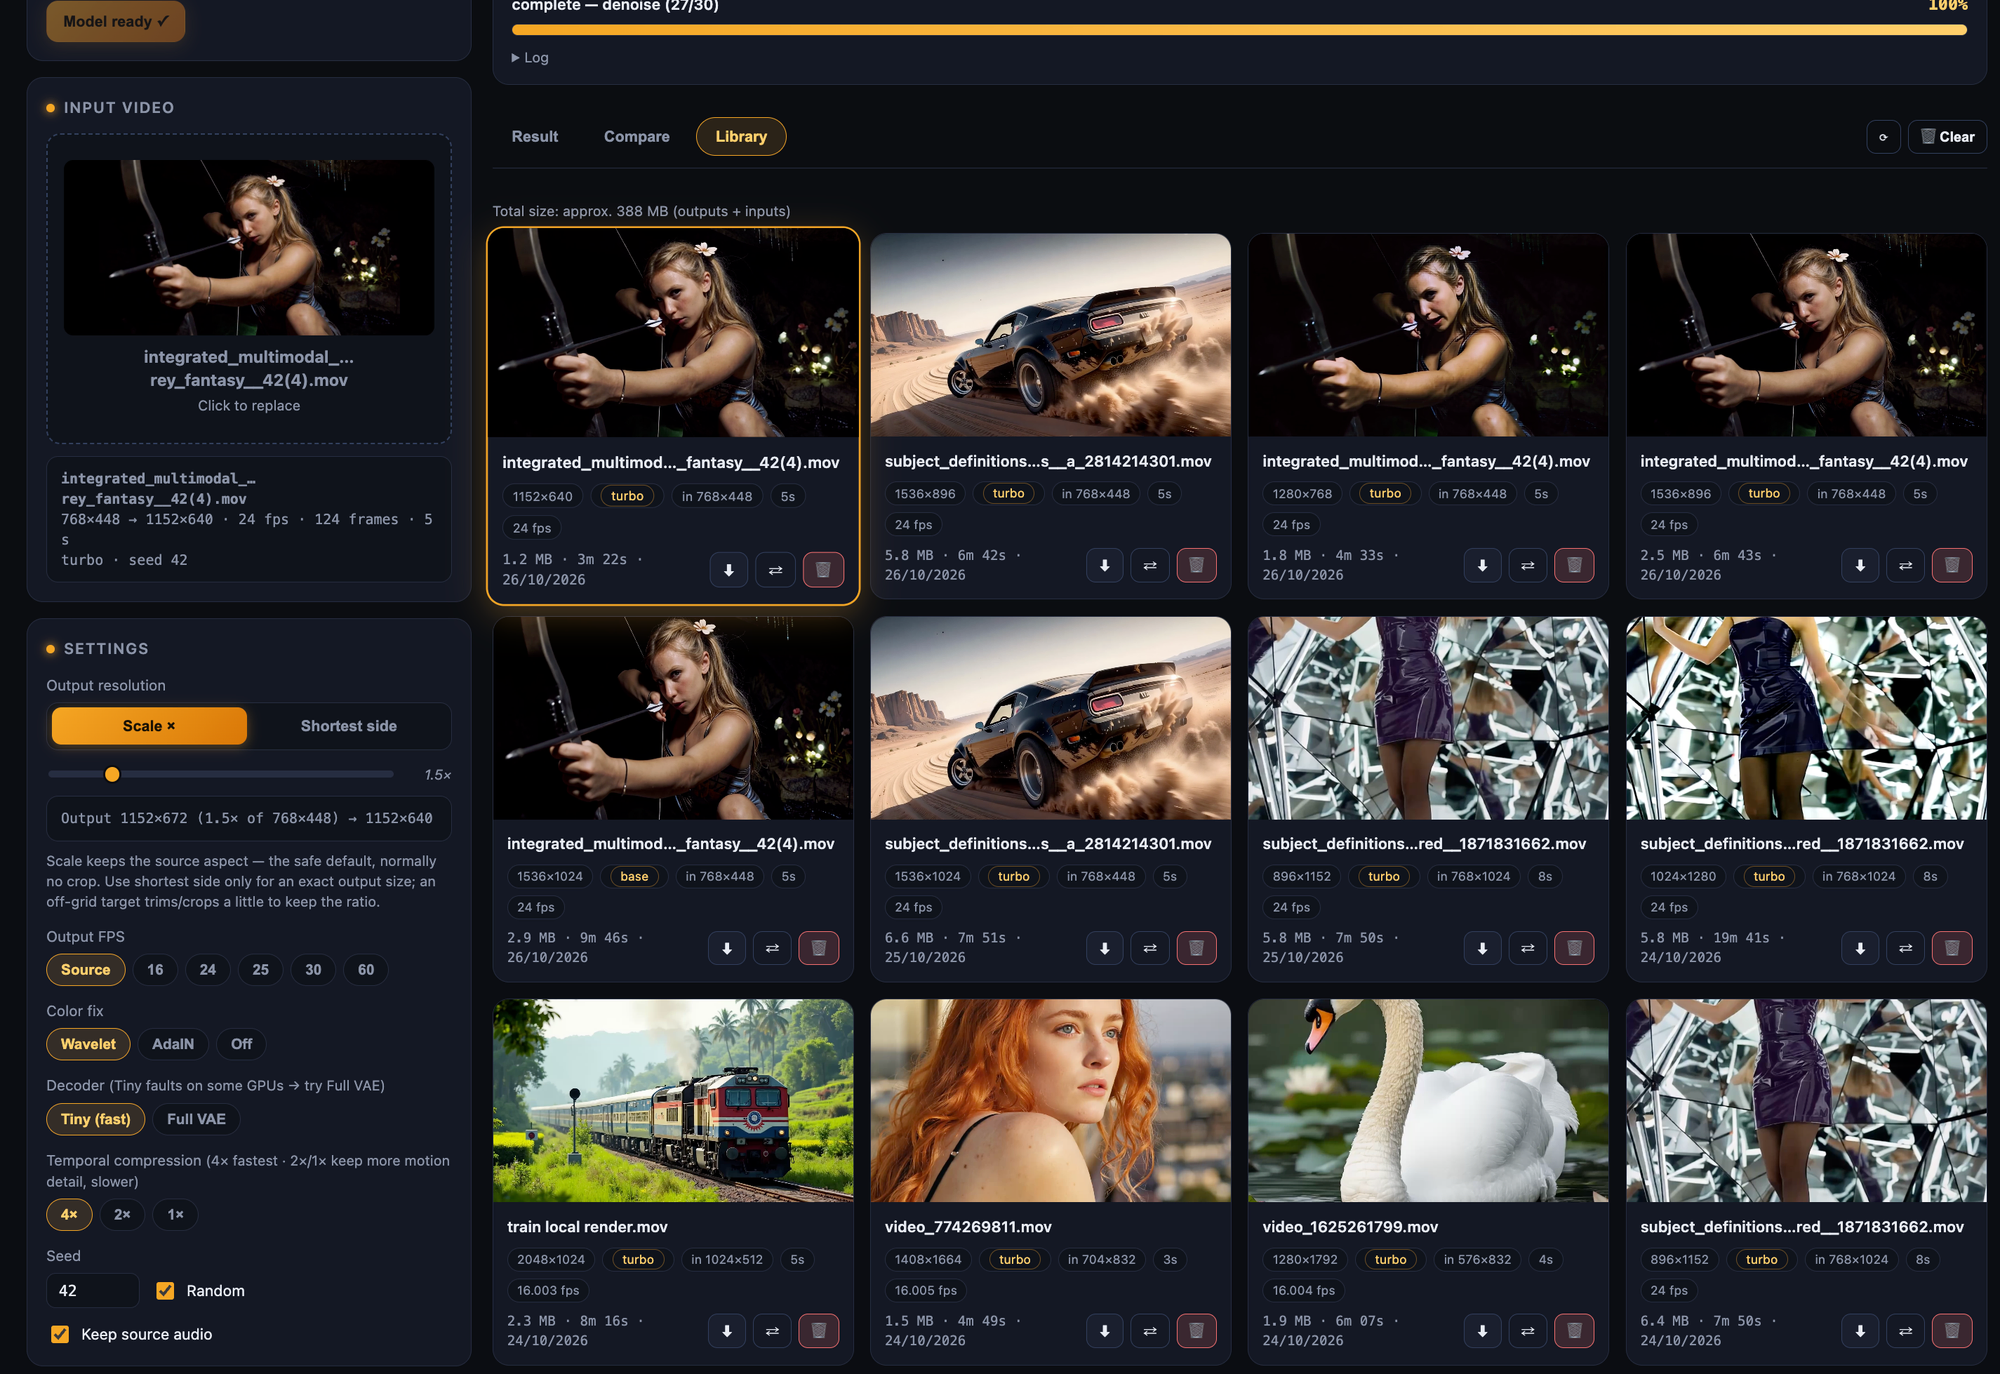
Task: Open the red-haired woman video thumbnail
Action: [1051, 1101]
